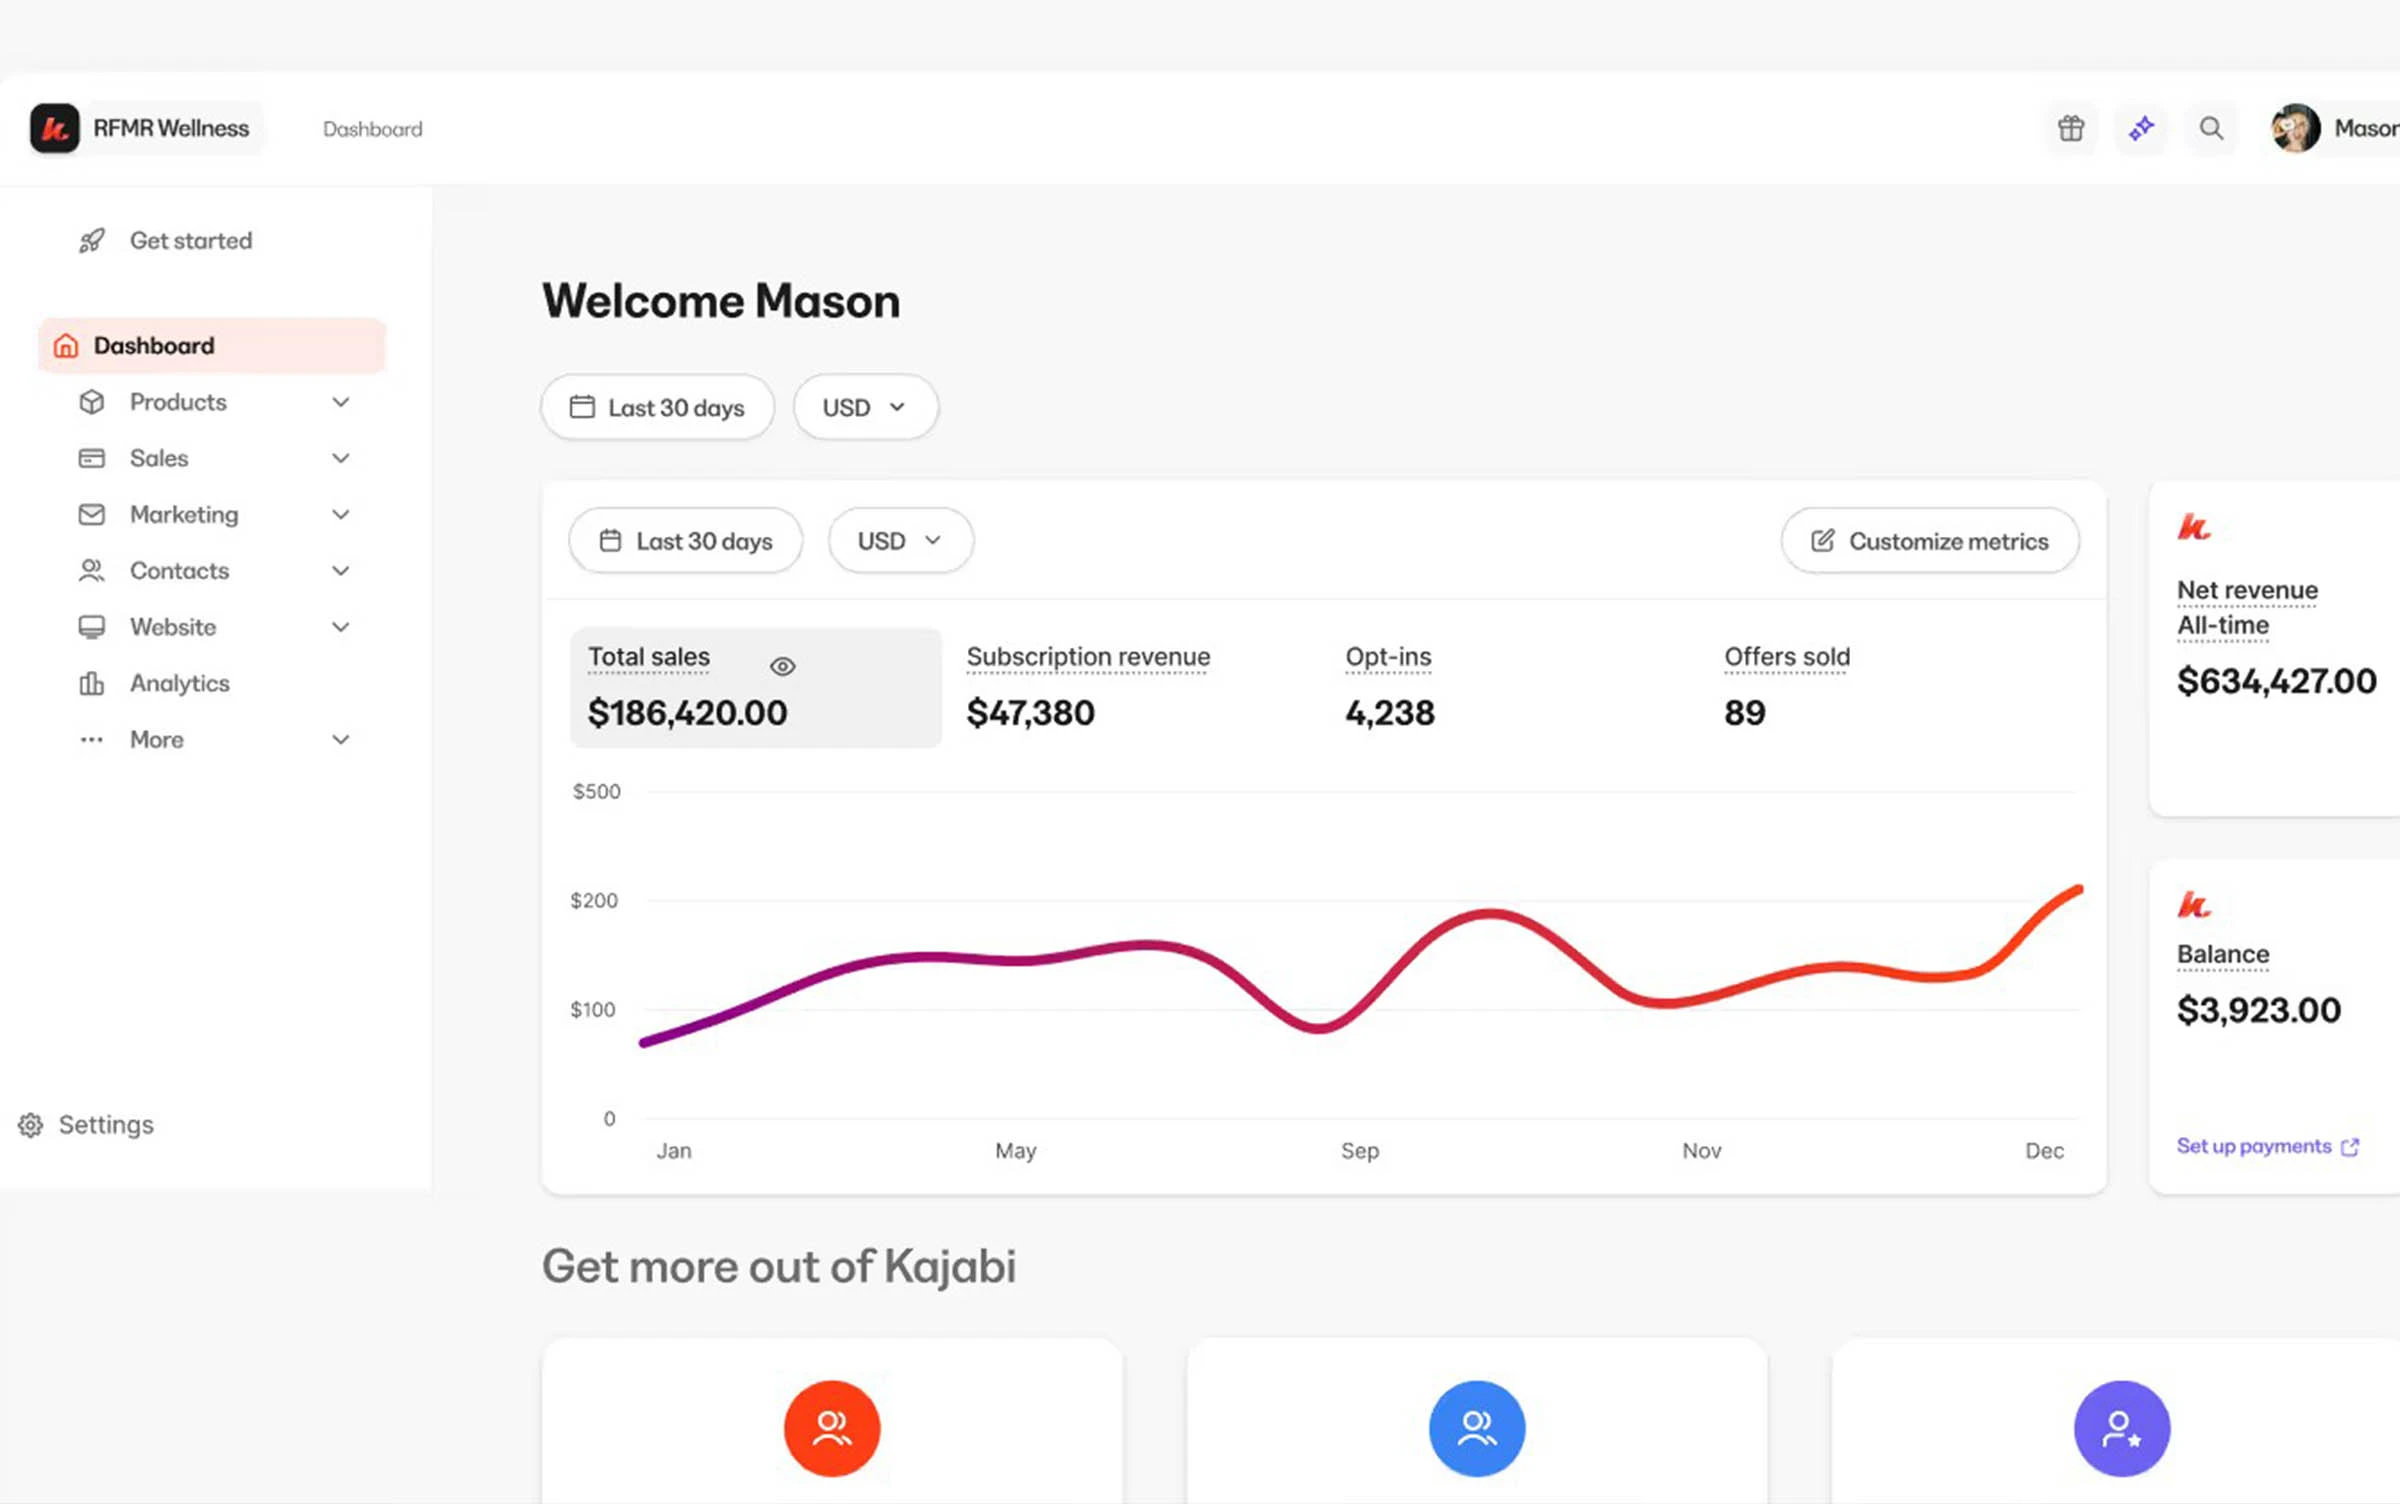Click the Customize metrics button
Screen dimensions: 2400x1504
coord(1930,541)
